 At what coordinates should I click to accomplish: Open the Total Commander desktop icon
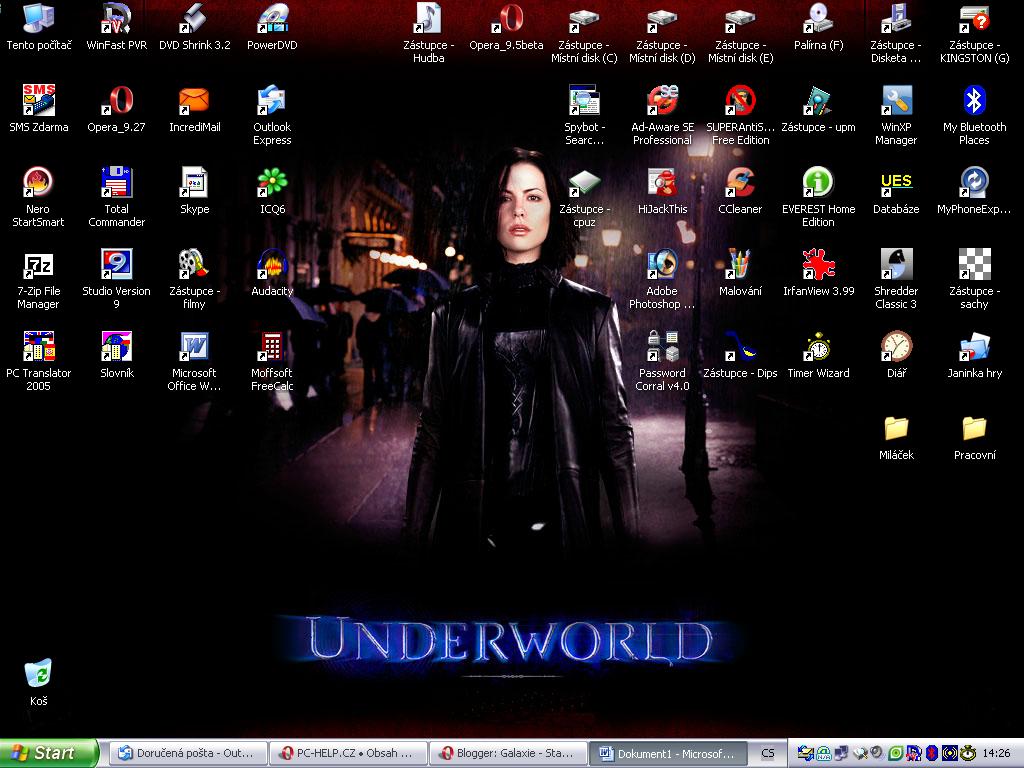117,184
